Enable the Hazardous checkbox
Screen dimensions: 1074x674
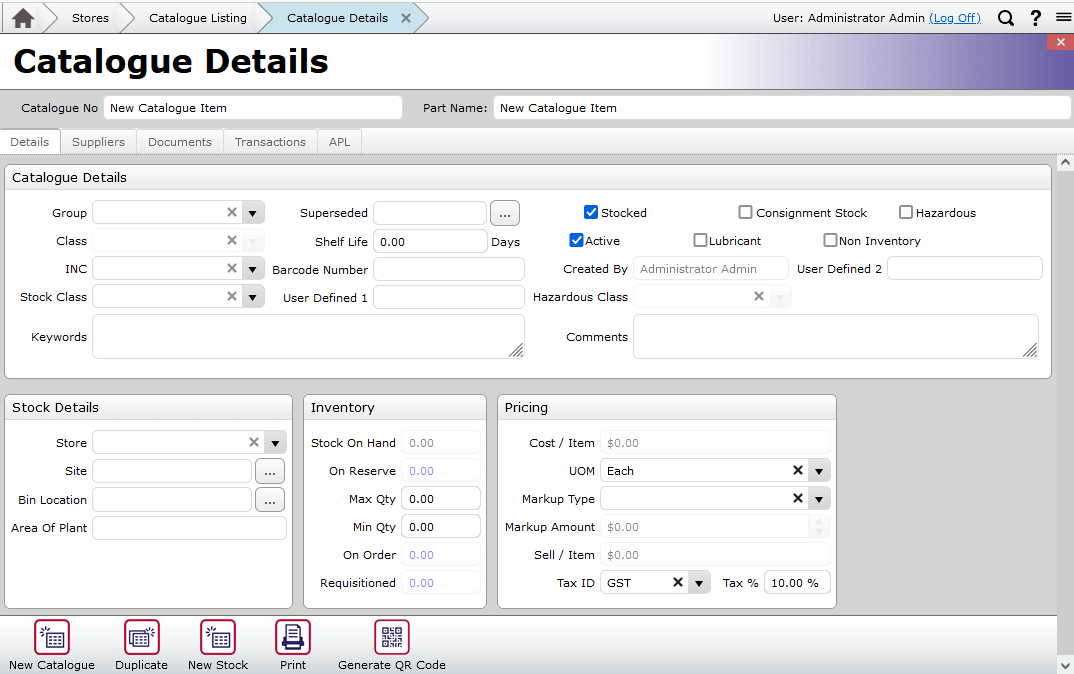pos(906,212)
